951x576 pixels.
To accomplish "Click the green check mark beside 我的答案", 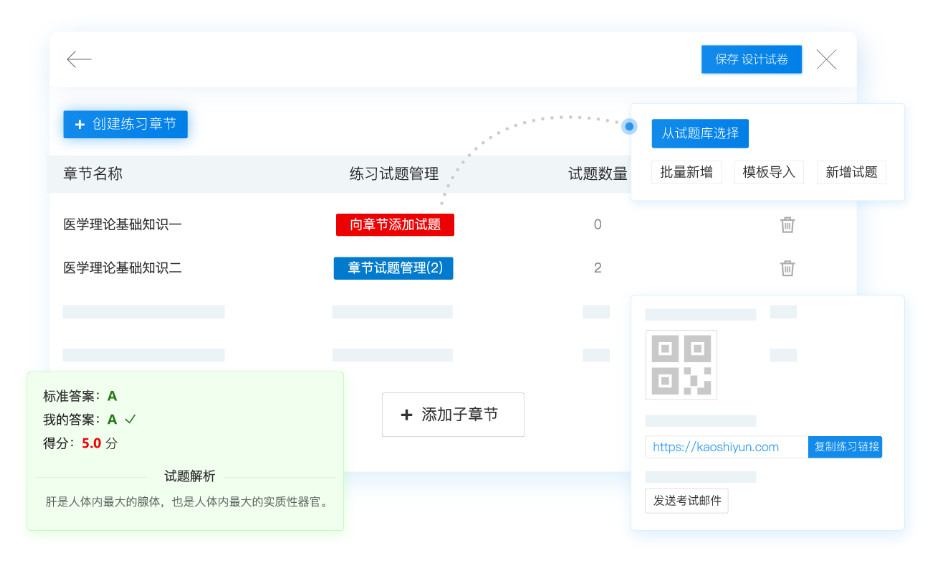I will [130, 419].
